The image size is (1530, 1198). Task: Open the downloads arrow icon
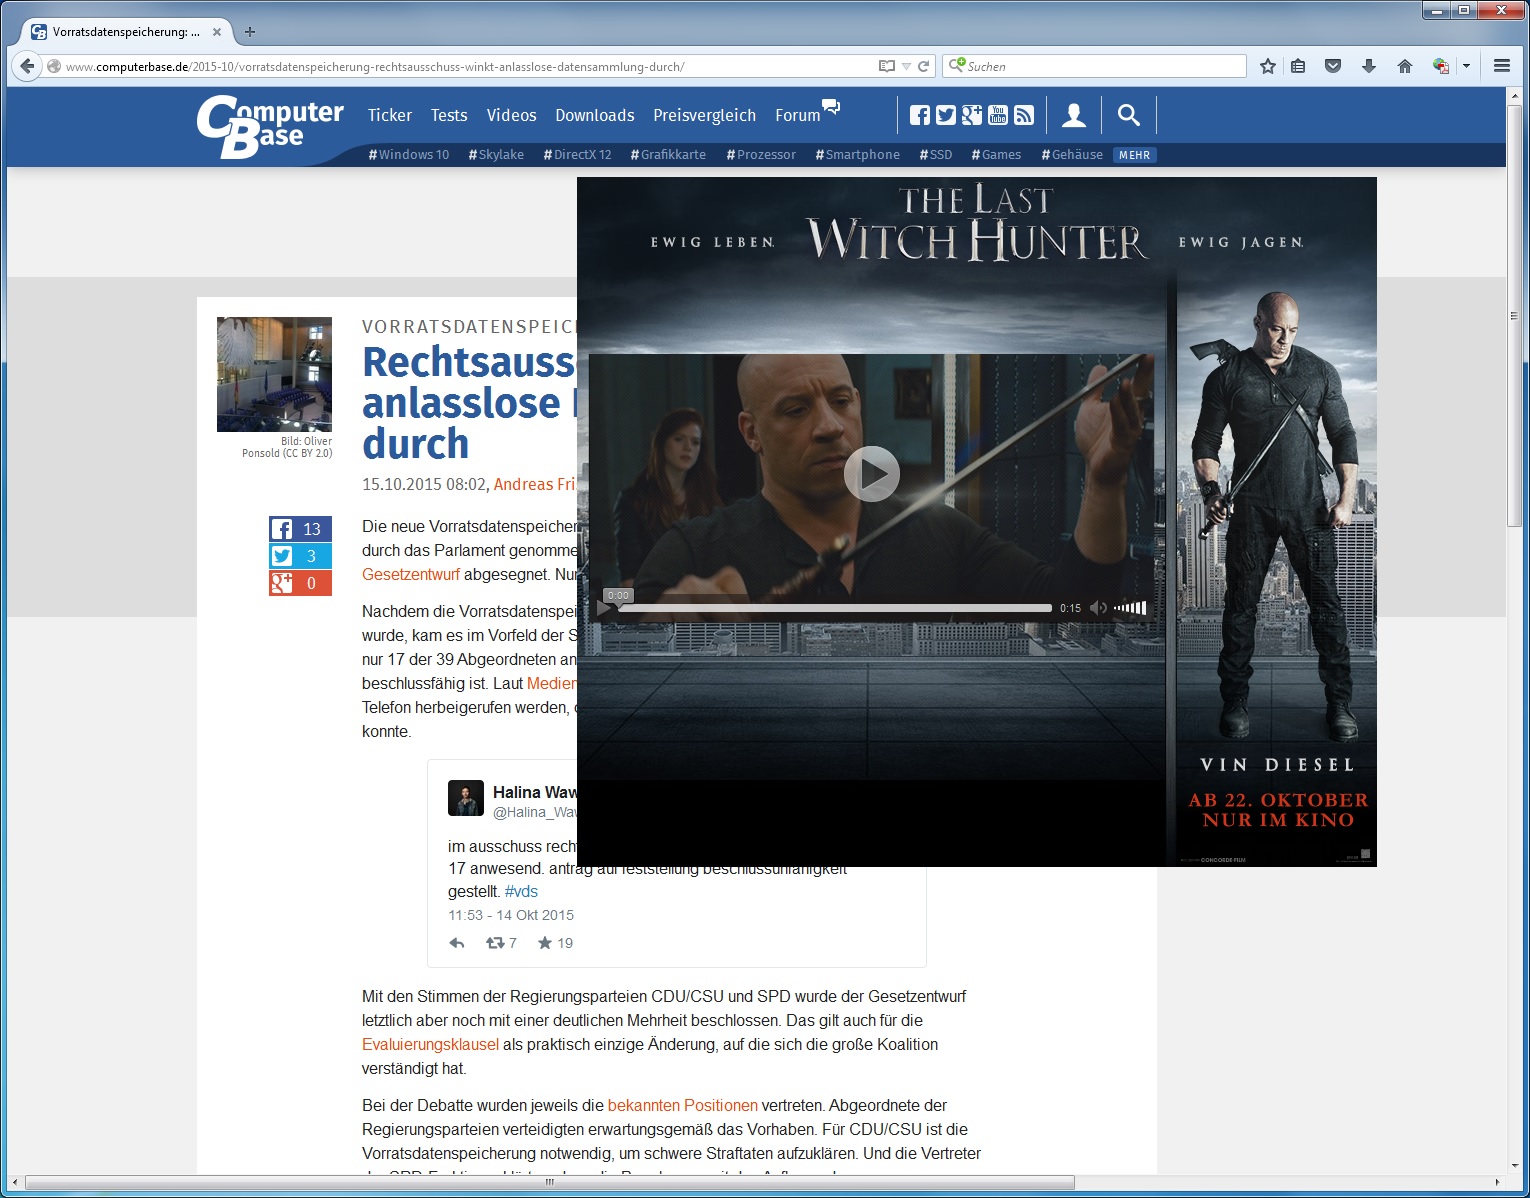[x=1369, y=66]
